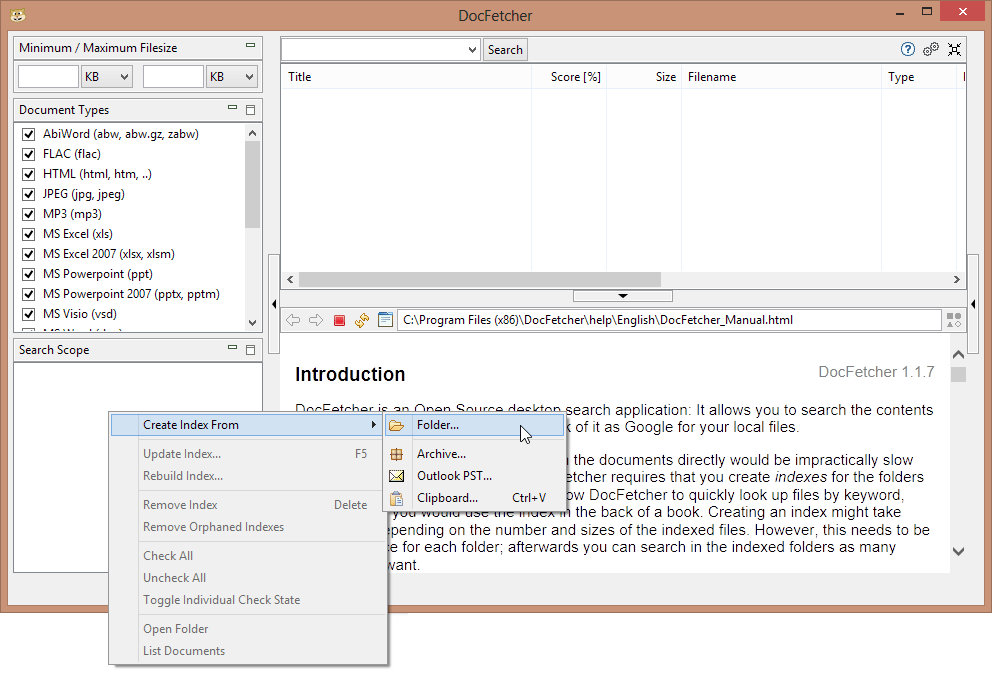This screenshot has width=992, height=680.
Task: Click the maximum filesize input field
Action: tap(173, 77)
